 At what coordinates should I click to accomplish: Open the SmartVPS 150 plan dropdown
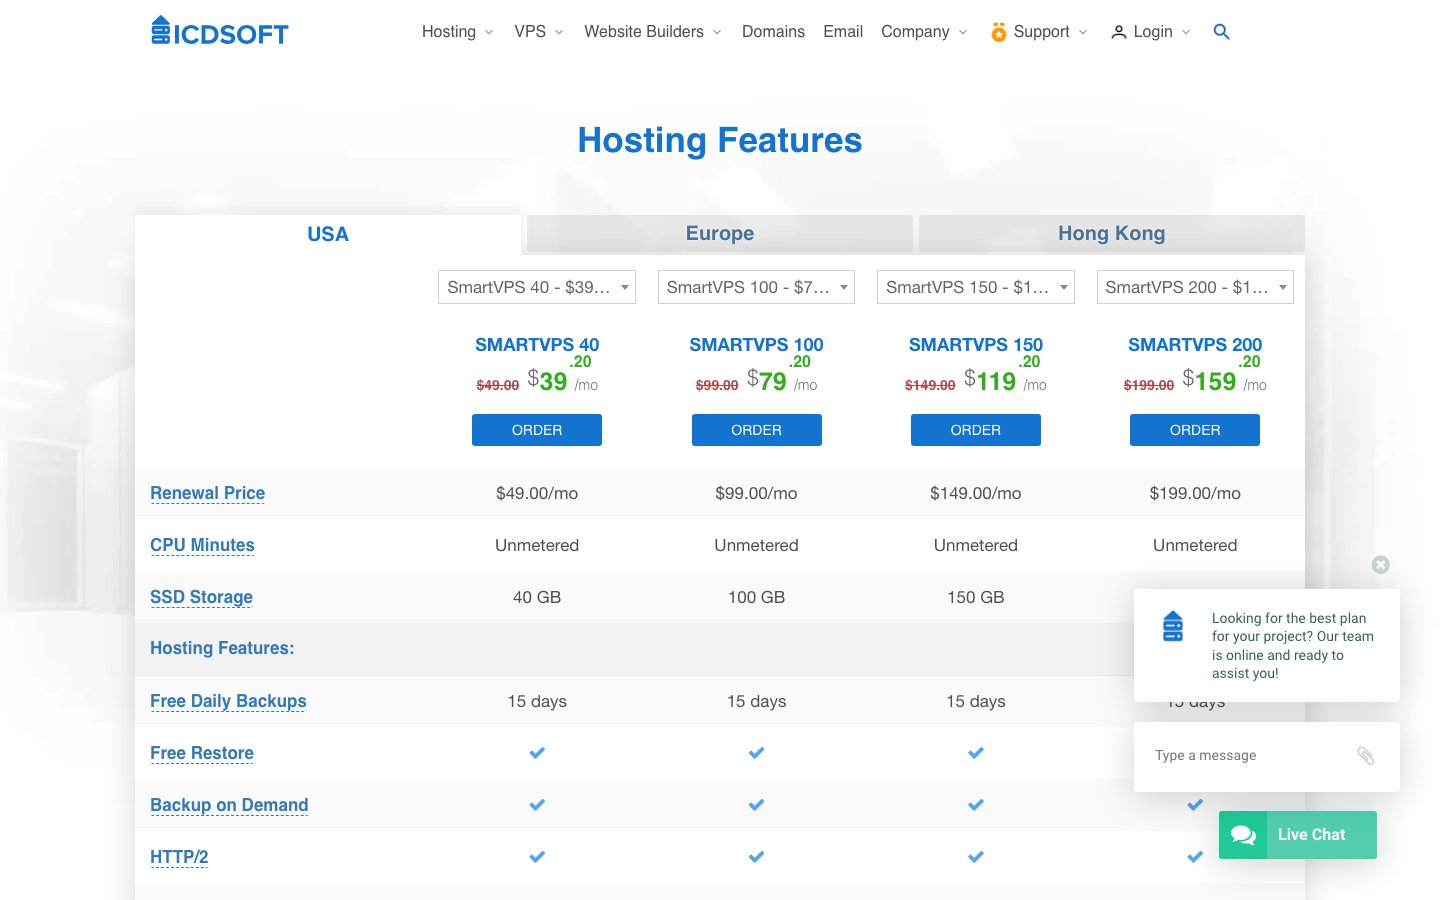976,287
